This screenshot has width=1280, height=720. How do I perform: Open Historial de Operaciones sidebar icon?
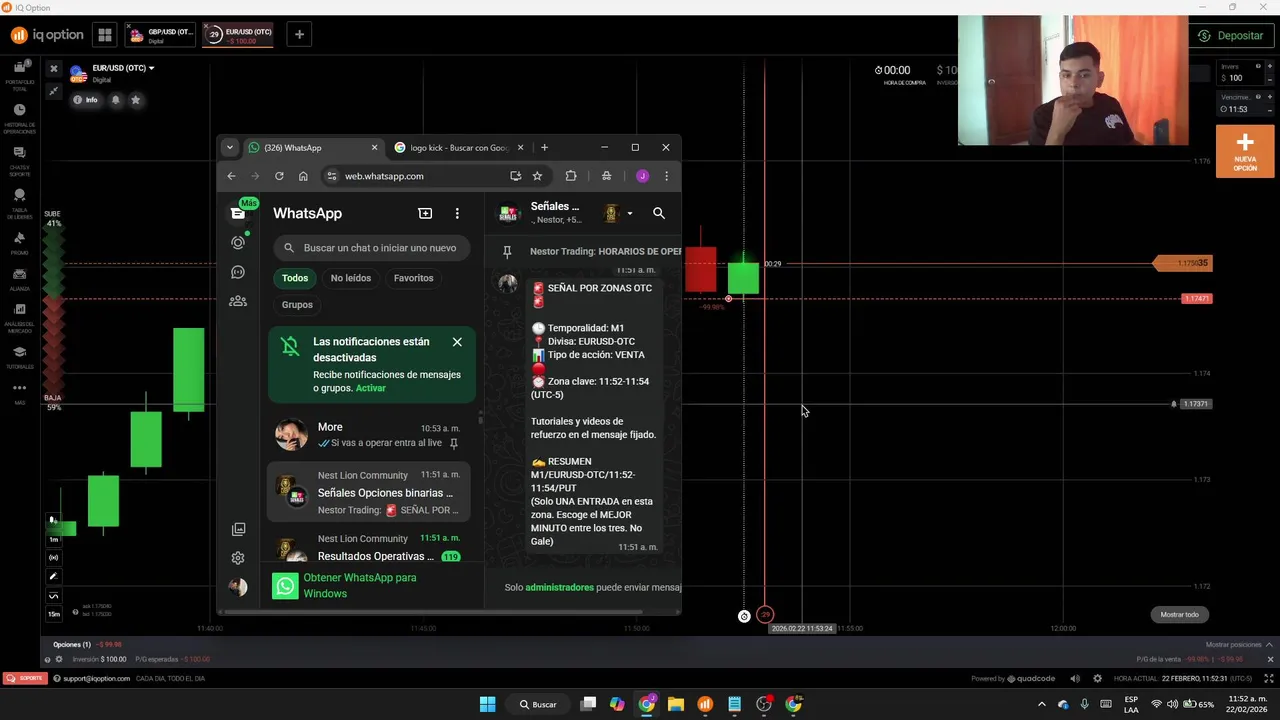(20, 117)
